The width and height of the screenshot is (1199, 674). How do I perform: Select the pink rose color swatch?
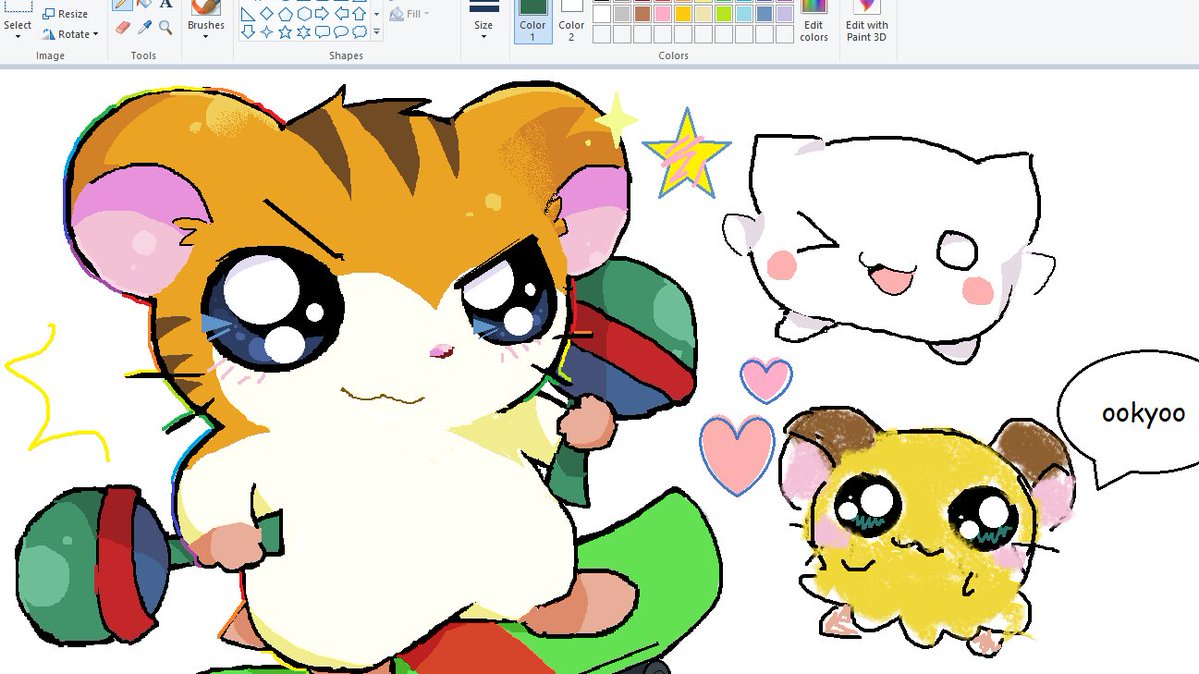(x=663, y=14)
